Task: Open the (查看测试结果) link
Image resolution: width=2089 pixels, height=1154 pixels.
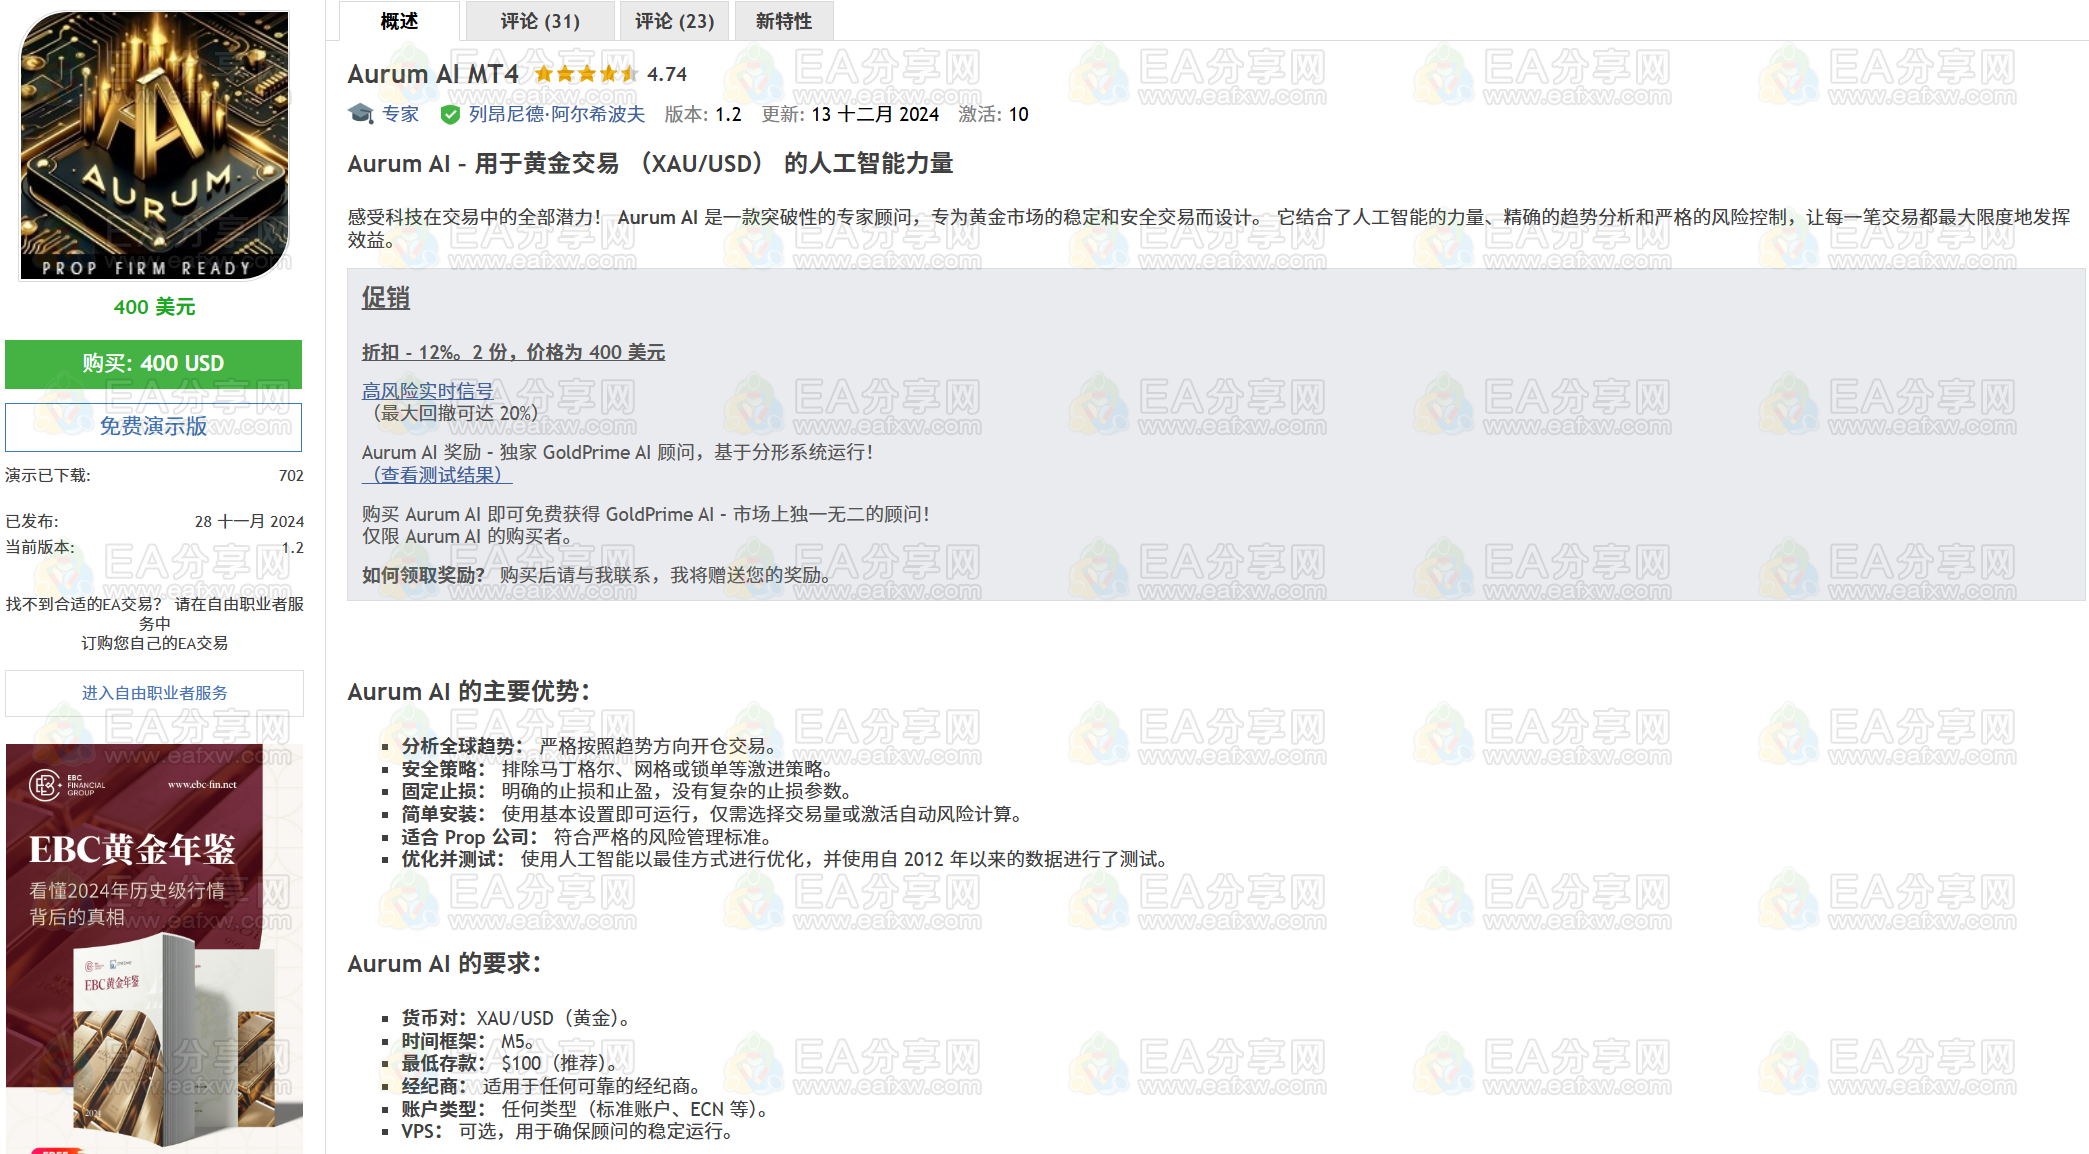Action: click(437, 475)
